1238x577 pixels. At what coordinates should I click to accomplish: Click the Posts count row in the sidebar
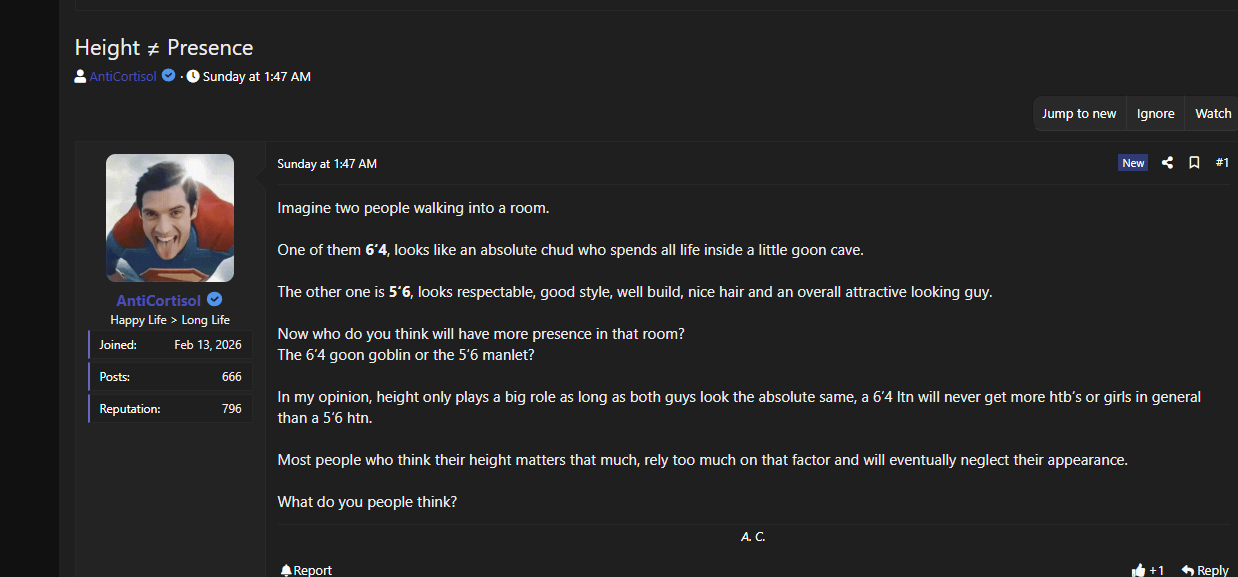click(x=170, y=377)
